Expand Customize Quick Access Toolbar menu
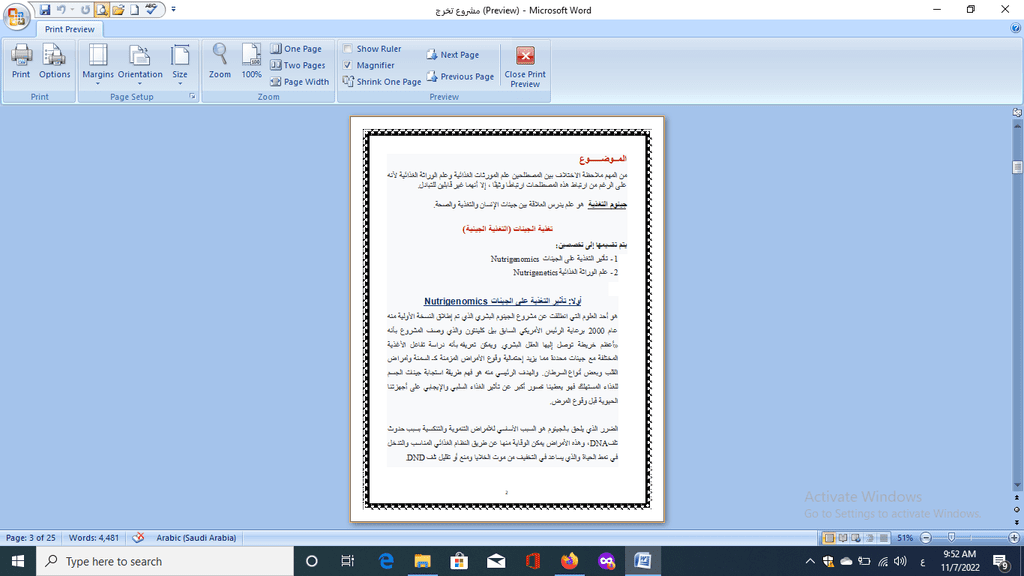The image size is (1024, 576). point(173,10)
